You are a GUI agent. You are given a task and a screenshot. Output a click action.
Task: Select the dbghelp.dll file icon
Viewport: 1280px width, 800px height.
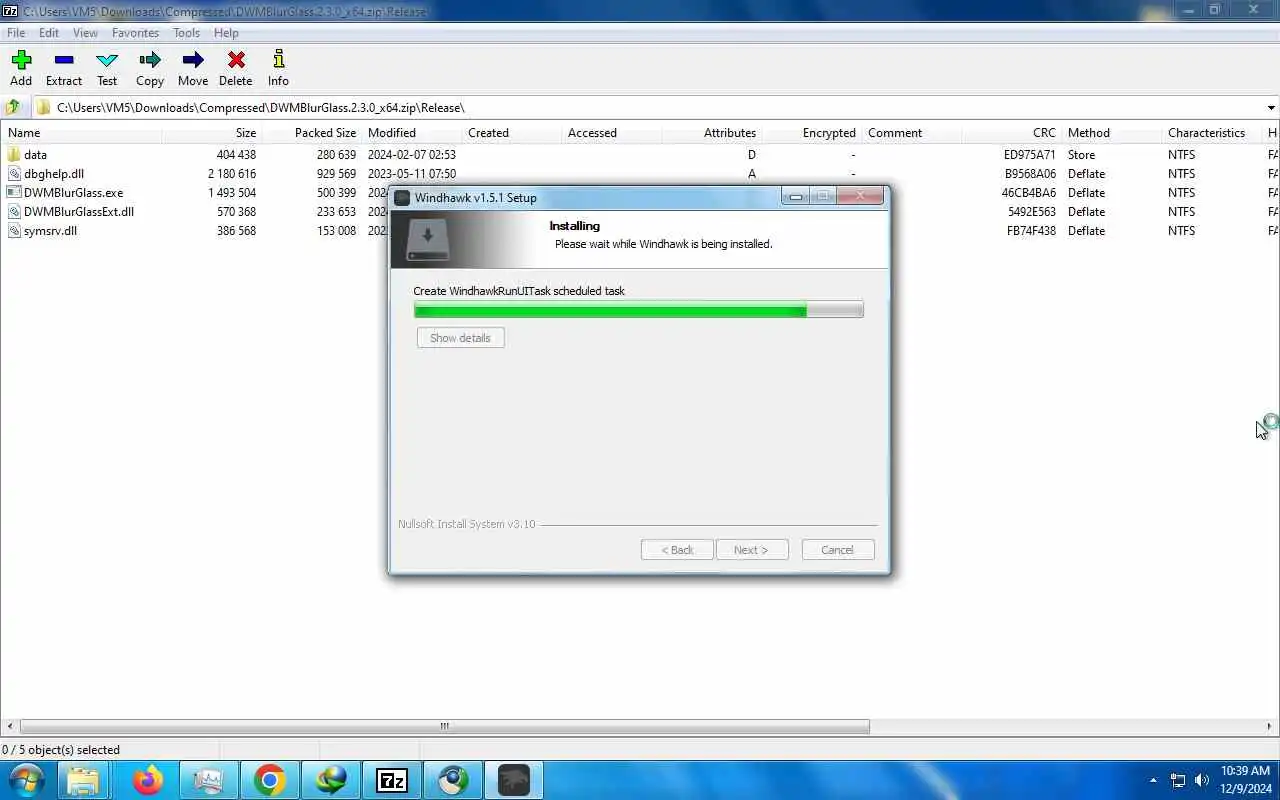point(14,174)
